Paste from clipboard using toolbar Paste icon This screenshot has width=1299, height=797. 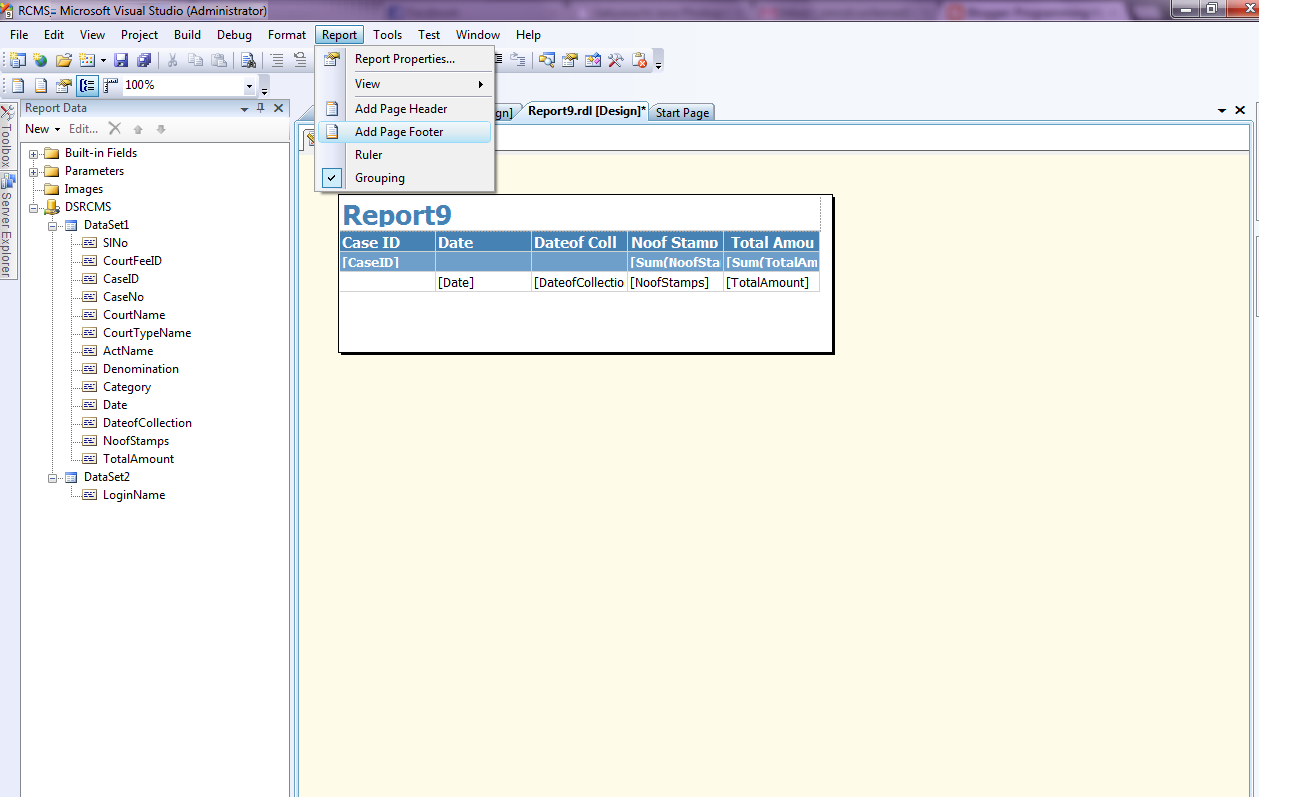218,60
